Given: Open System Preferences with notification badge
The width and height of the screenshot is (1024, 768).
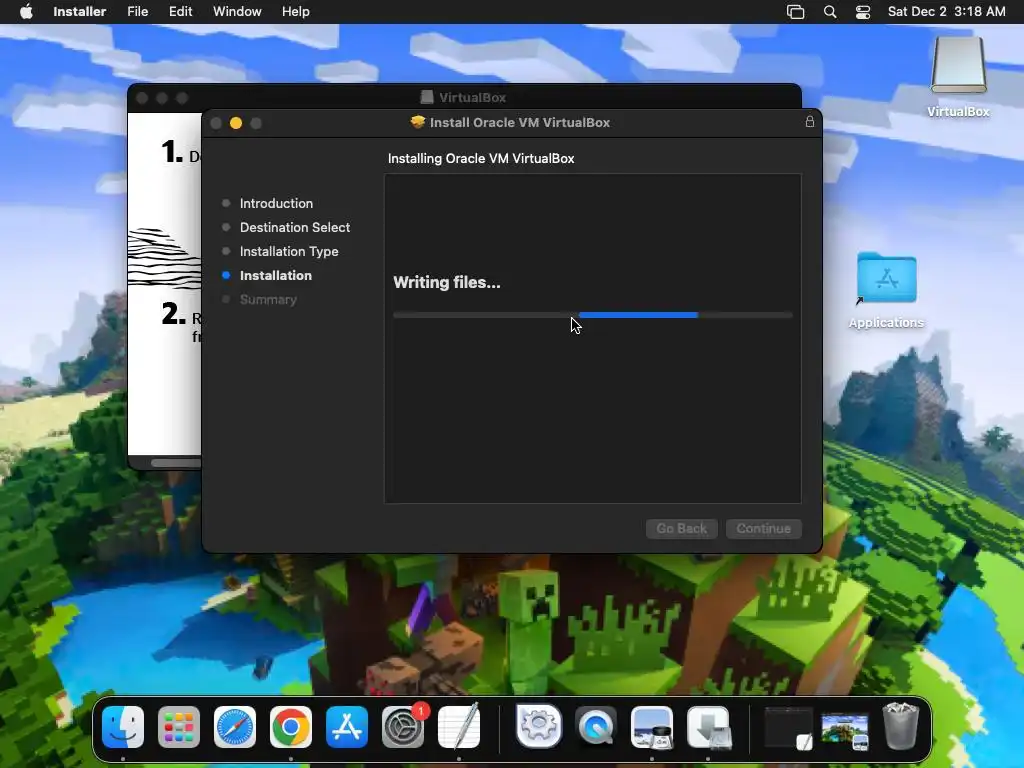Looking at the screenshot, I should tap(403, 727).
